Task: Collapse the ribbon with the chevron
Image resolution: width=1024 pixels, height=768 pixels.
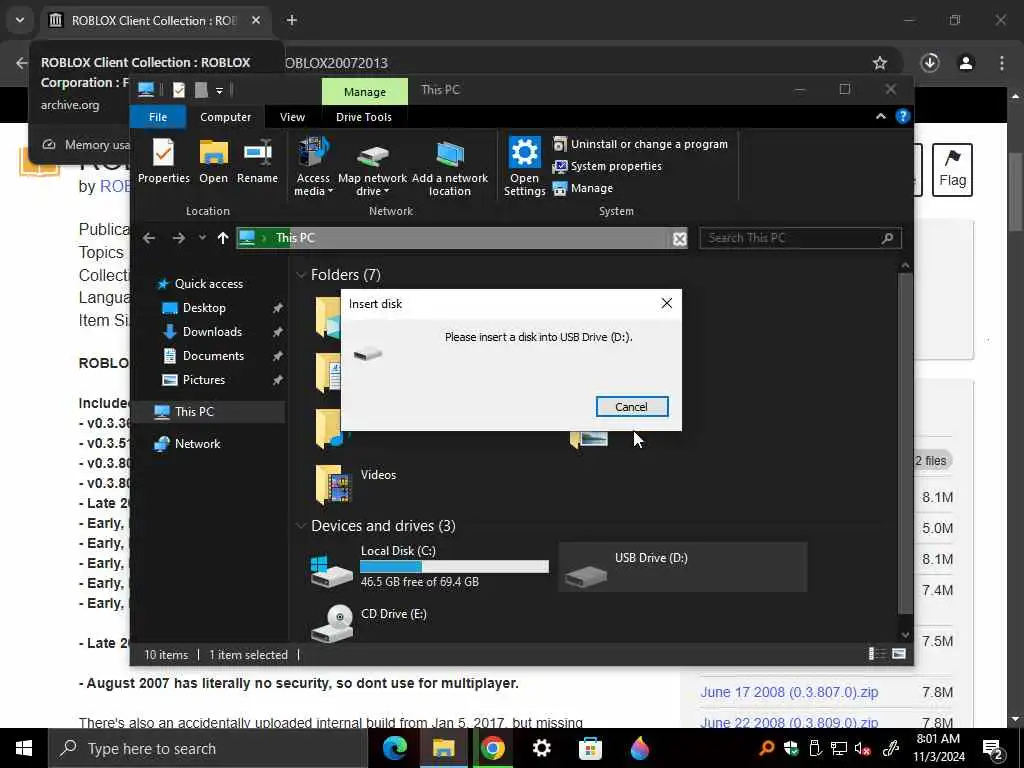Action: pyautogui.click(x=880, y=116)
